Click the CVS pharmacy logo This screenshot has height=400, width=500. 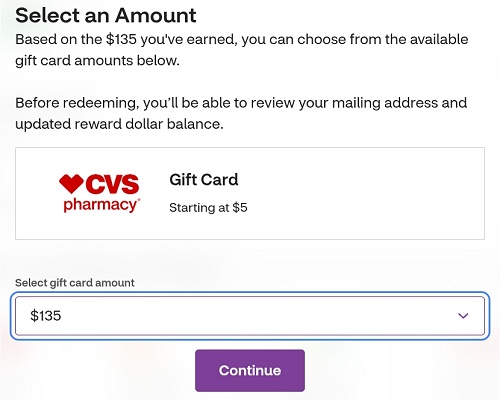(99, 193)
